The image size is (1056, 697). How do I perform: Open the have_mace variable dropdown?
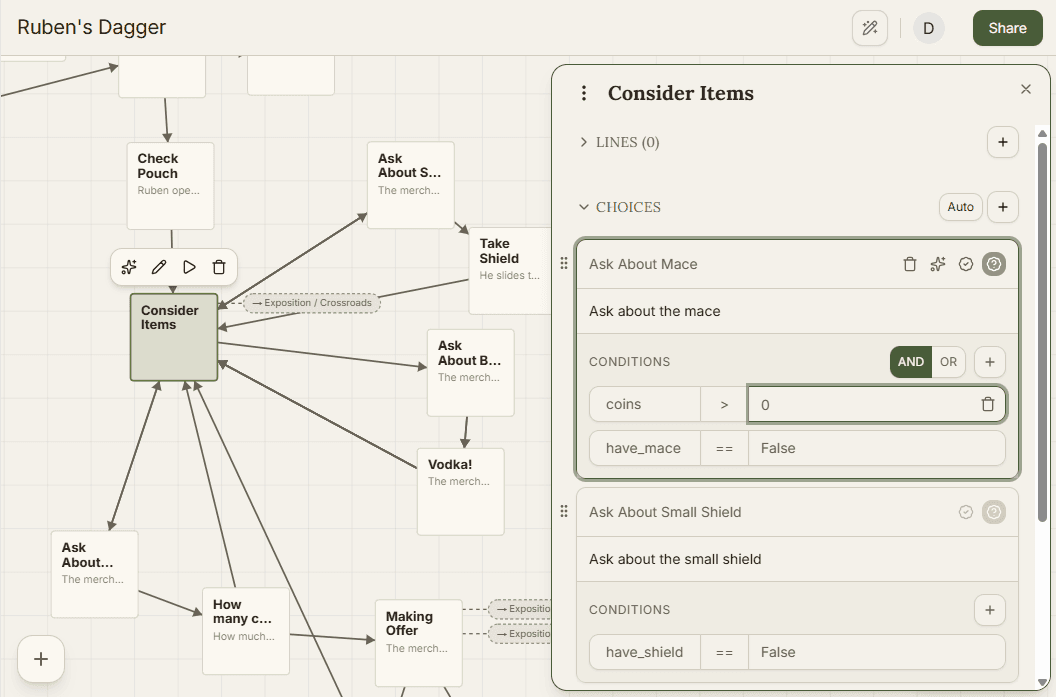[x=645, y=449]
